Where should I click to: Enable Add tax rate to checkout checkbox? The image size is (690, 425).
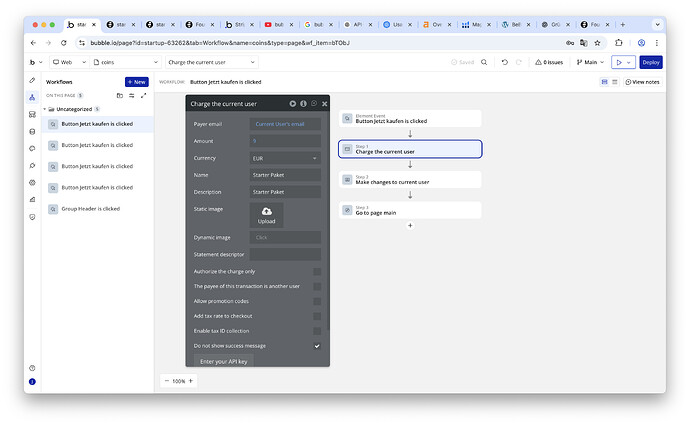coord(317,316)
